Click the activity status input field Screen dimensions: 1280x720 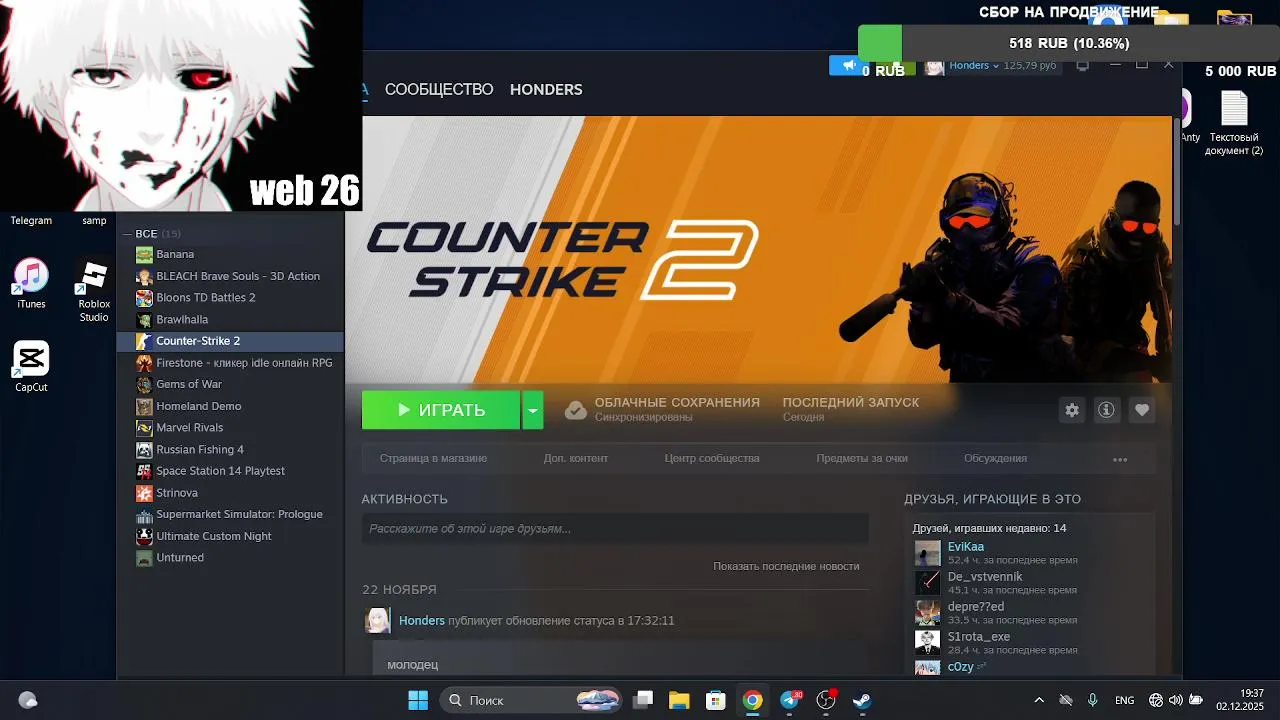pos(615,529)
